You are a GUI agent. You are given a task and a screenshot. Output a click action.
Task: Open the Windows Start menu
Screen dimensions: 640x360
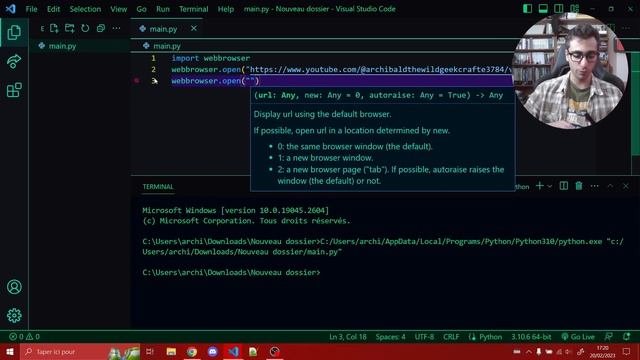tap(10, 351)
